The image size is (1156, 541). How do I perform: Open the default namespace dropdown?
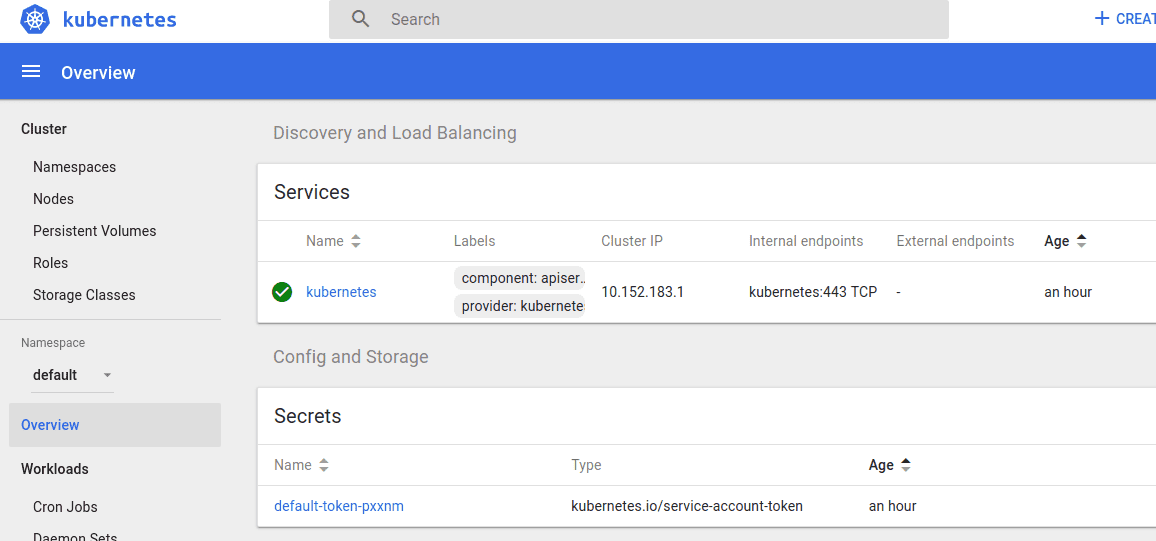click(73, 375)
